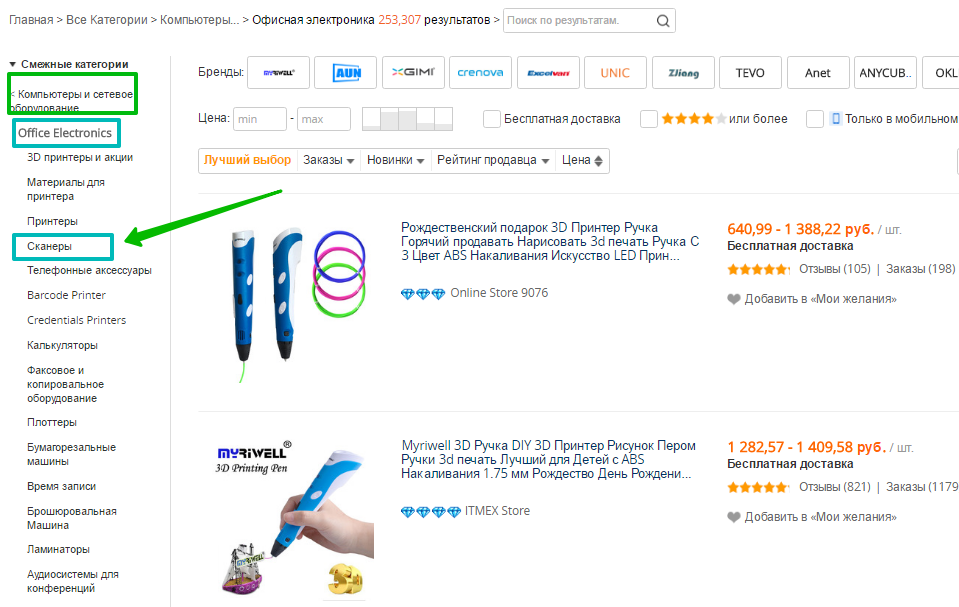Viewport: 959px width, 607px height.
Task: Click heart icon for first product wishlist
Action: 734,299
